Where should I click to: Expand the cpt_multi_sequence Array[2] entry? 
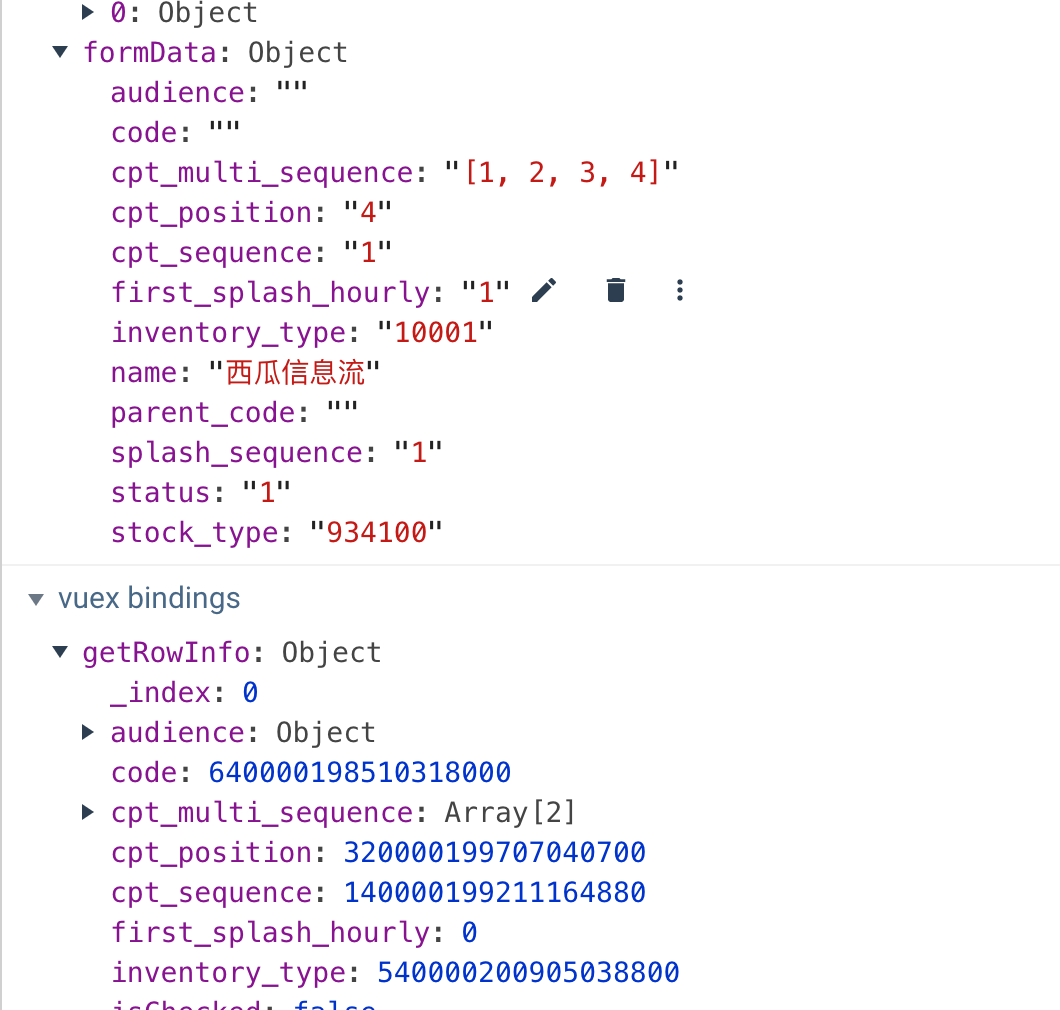[x=88, y=813]
